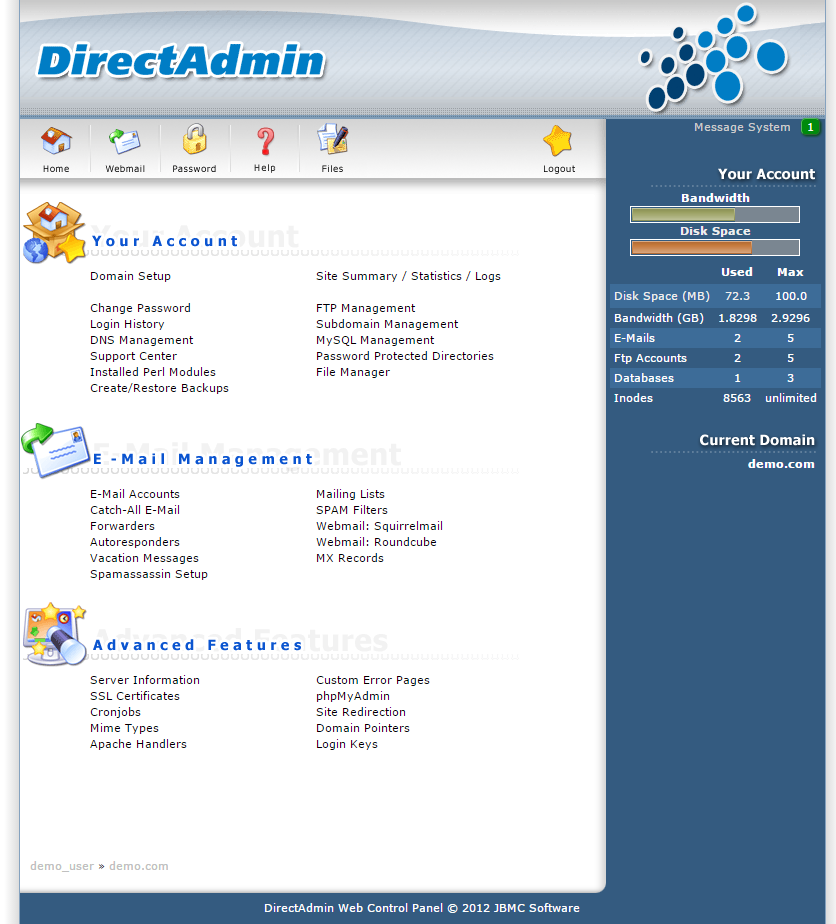836x924 pixels.
Task: View Server Information
Action: [145, 679]
